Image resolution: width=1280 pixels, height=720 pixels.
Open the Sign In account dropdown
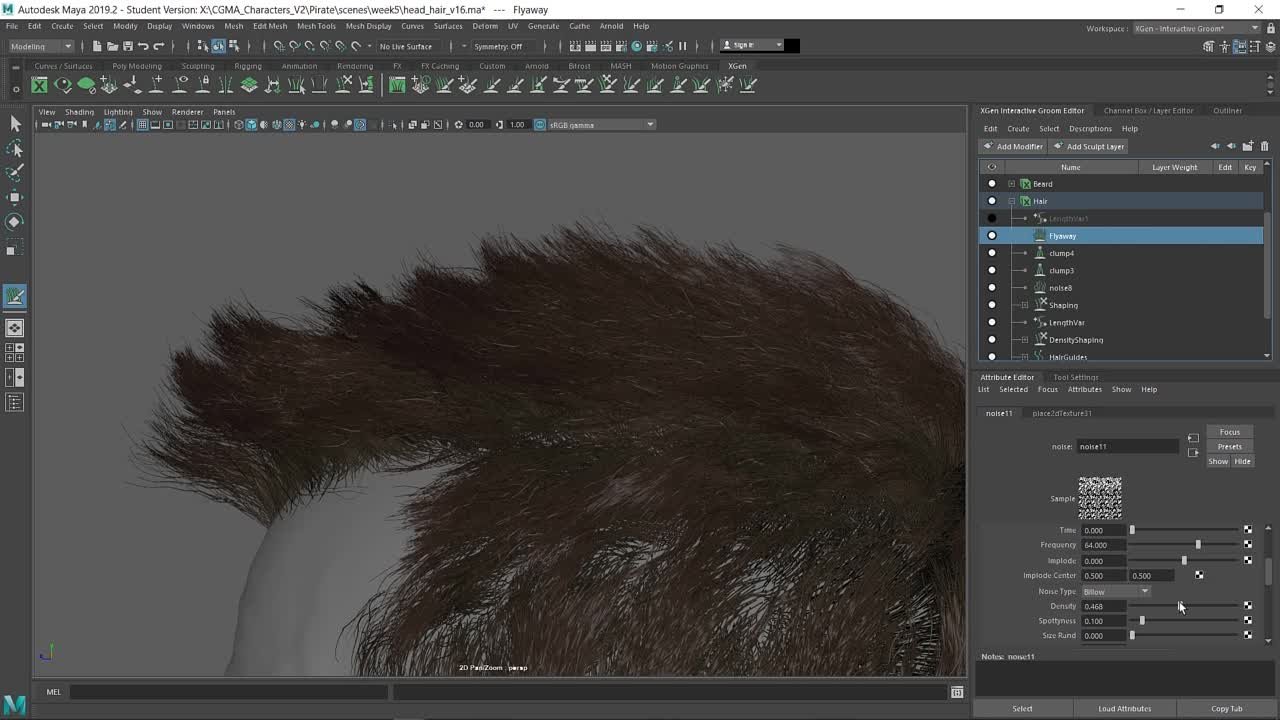point(752,45)
